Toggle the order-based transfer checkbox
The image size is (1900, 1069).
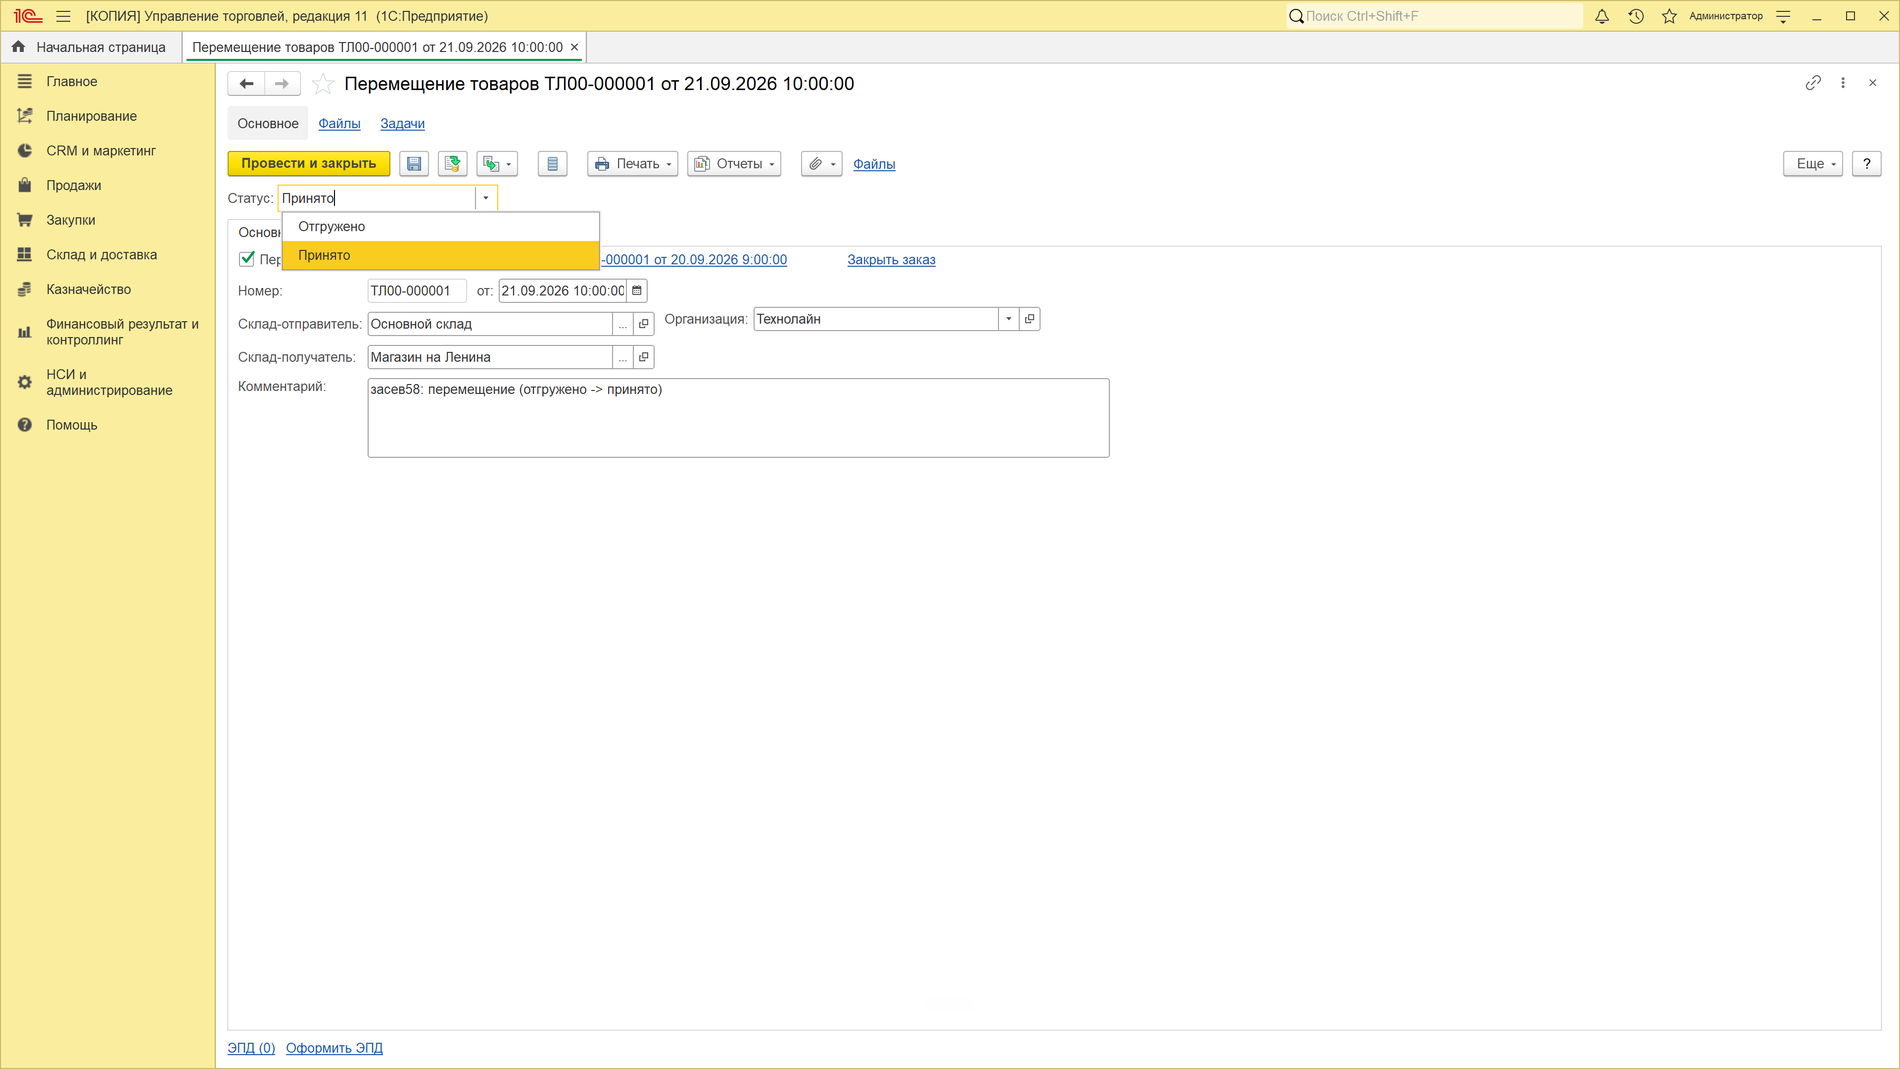pyautogui.click(x=247, y=259)
